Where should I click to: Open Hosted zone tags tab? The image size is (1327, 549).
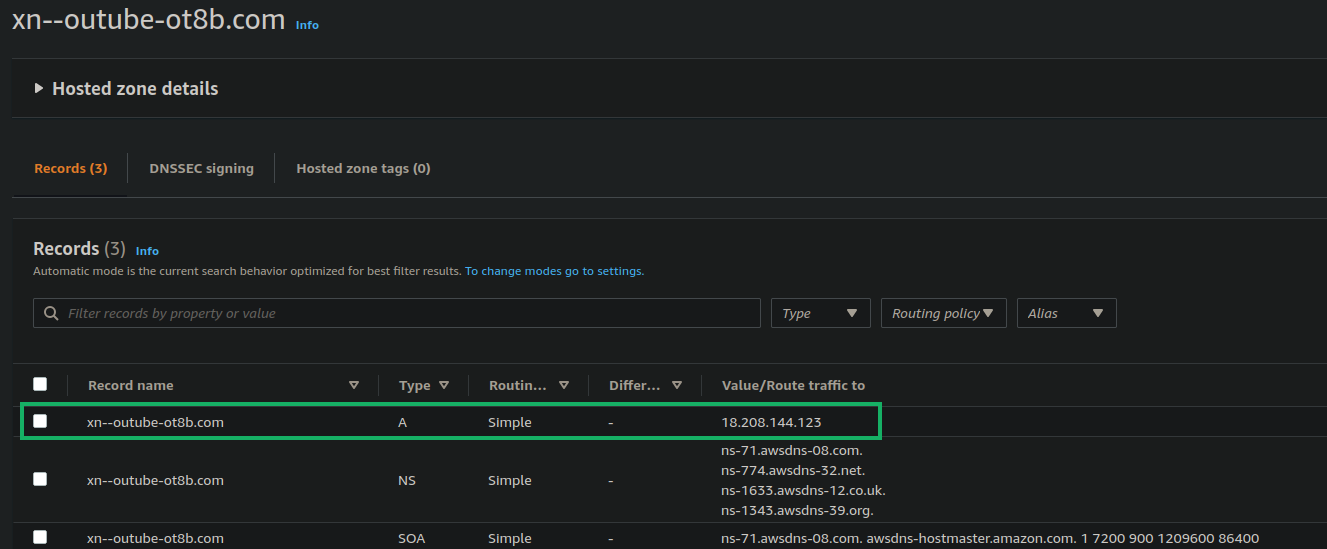(363, 168)
